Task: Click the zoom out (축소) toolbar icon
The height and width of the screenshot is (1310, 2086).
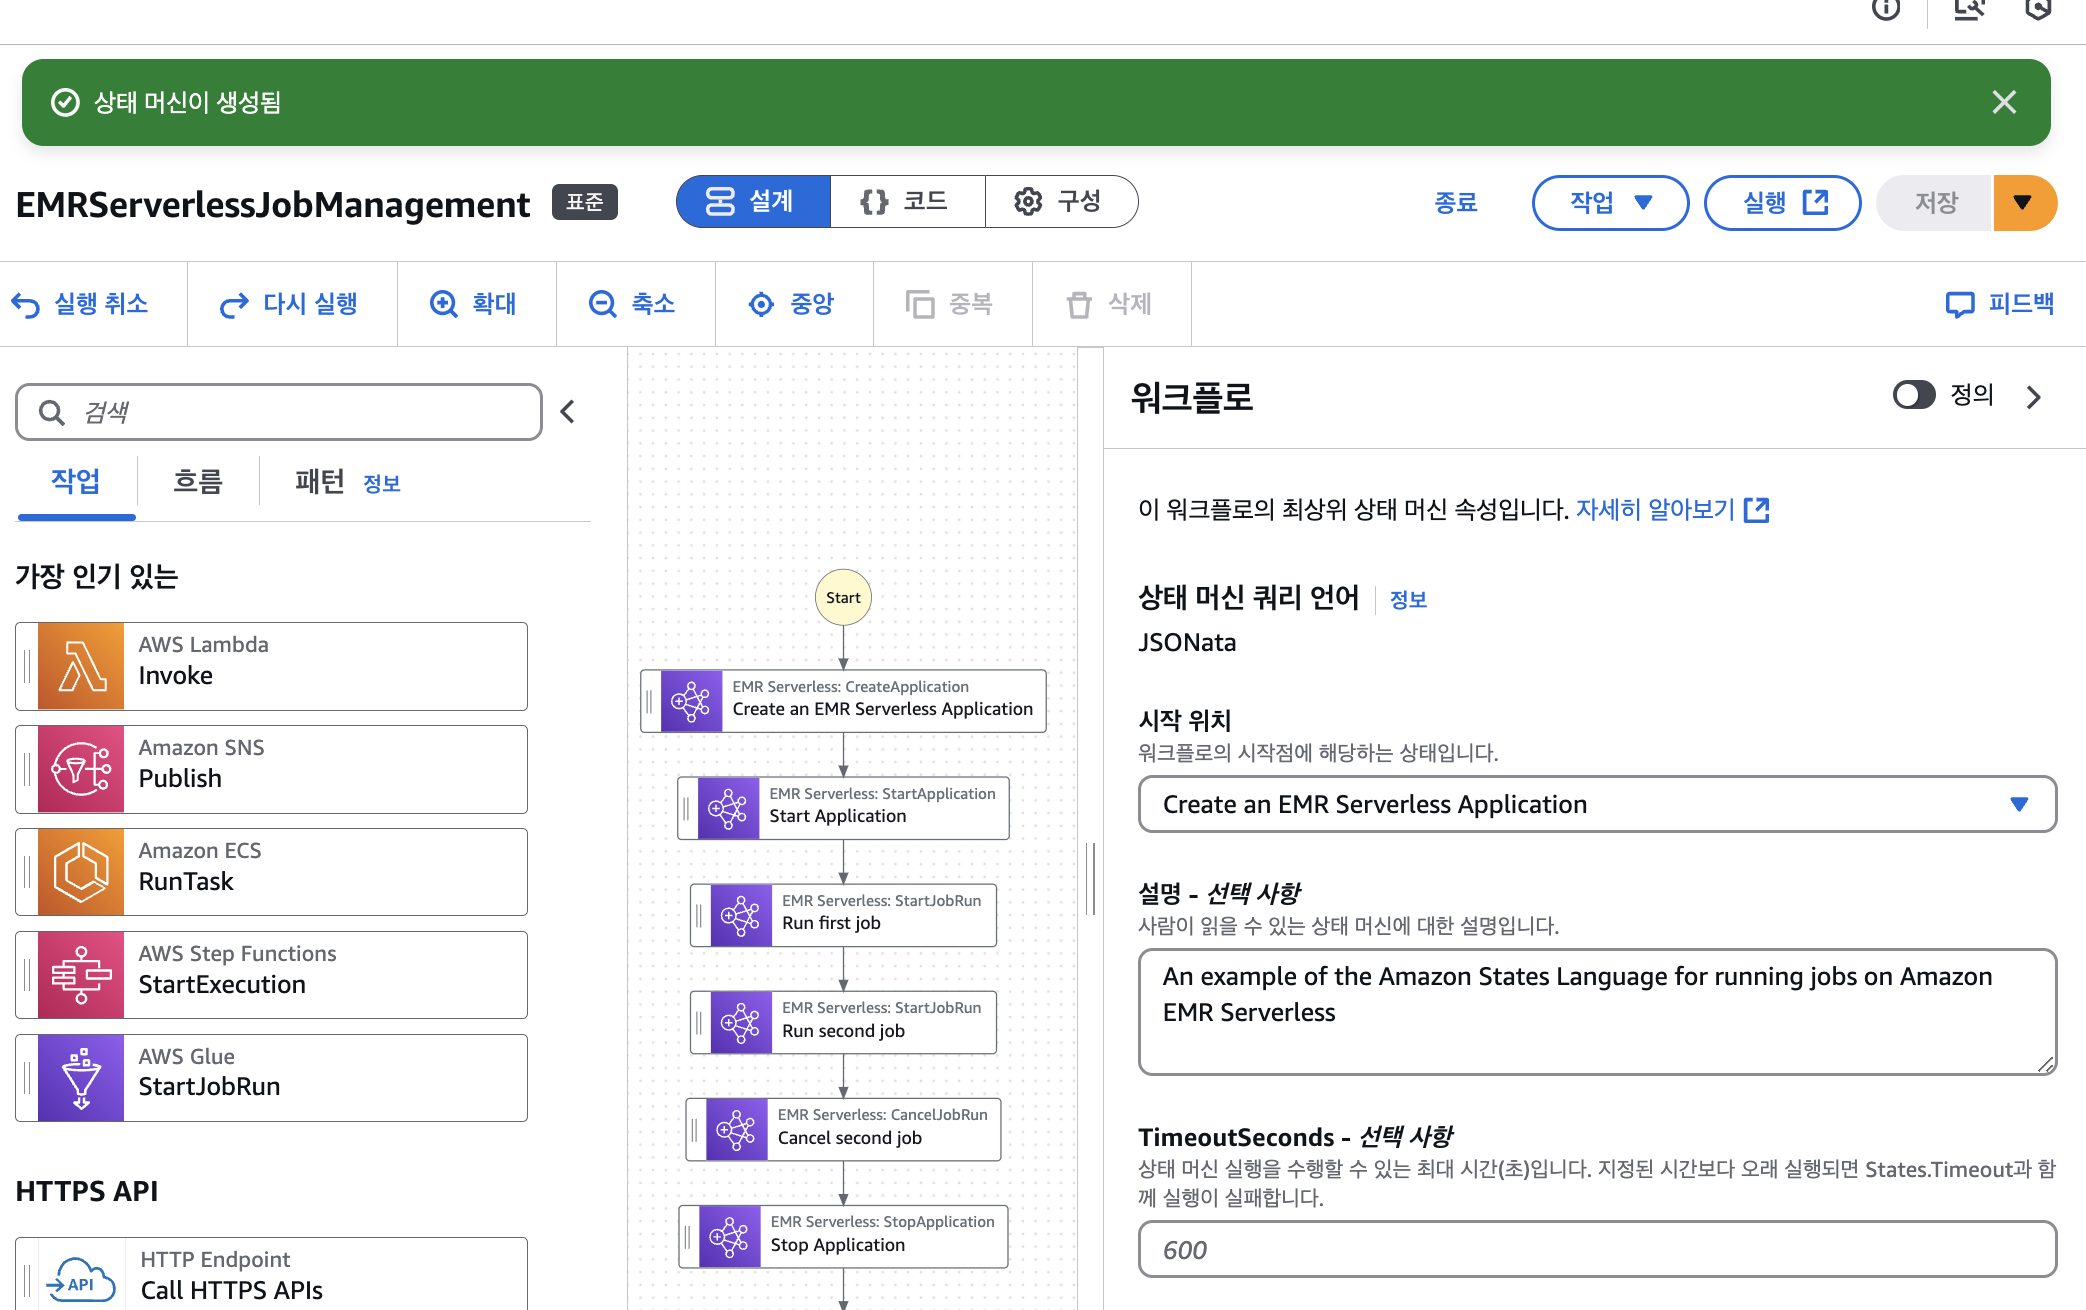Action: click(603, 304)
